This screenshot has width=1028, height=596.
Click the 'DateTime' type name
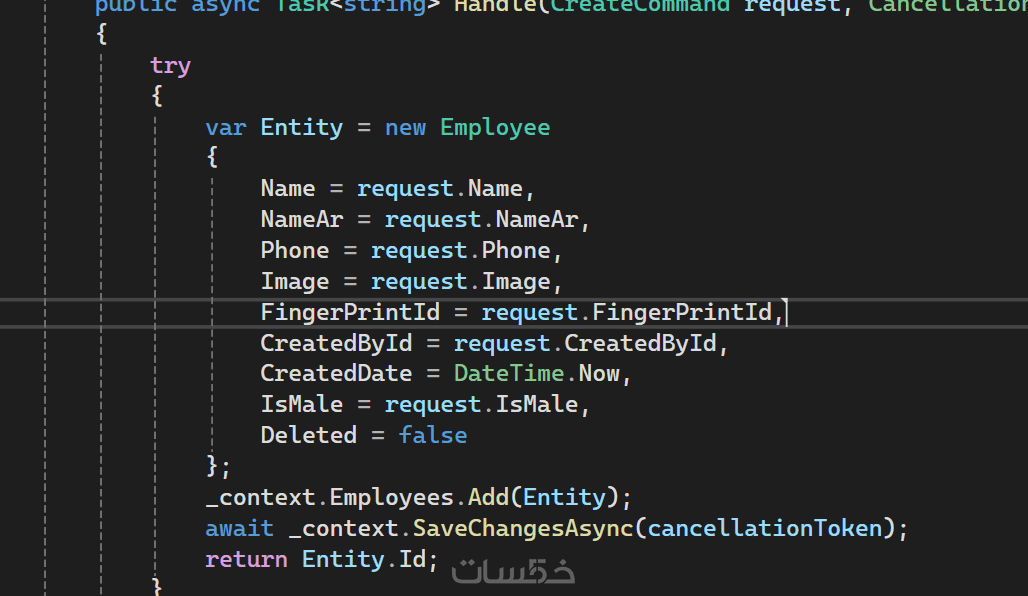(x=509, y=375)
